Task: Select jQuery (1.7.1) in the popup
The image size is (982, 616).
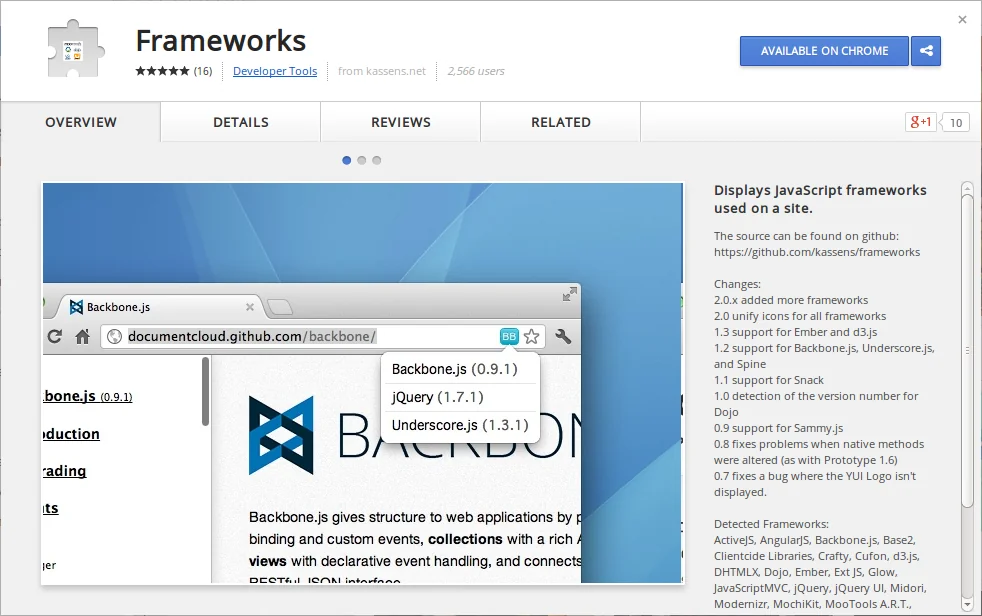Action: 460,397
